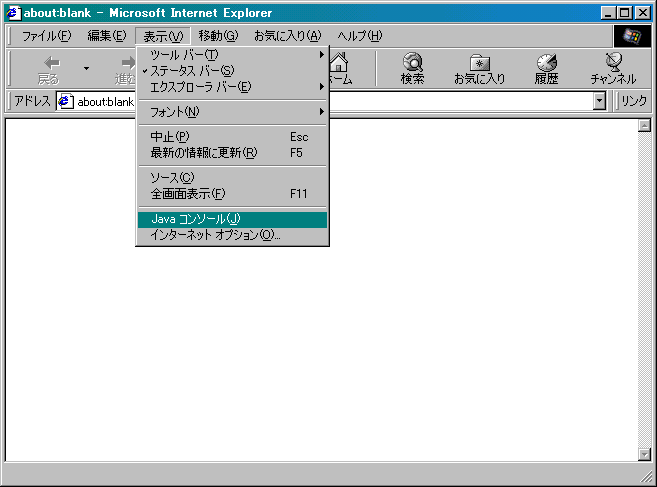The image size is (657, 487).
Task: Toggle the ステータス バー(S) checked item
Action: coord(233,70)
